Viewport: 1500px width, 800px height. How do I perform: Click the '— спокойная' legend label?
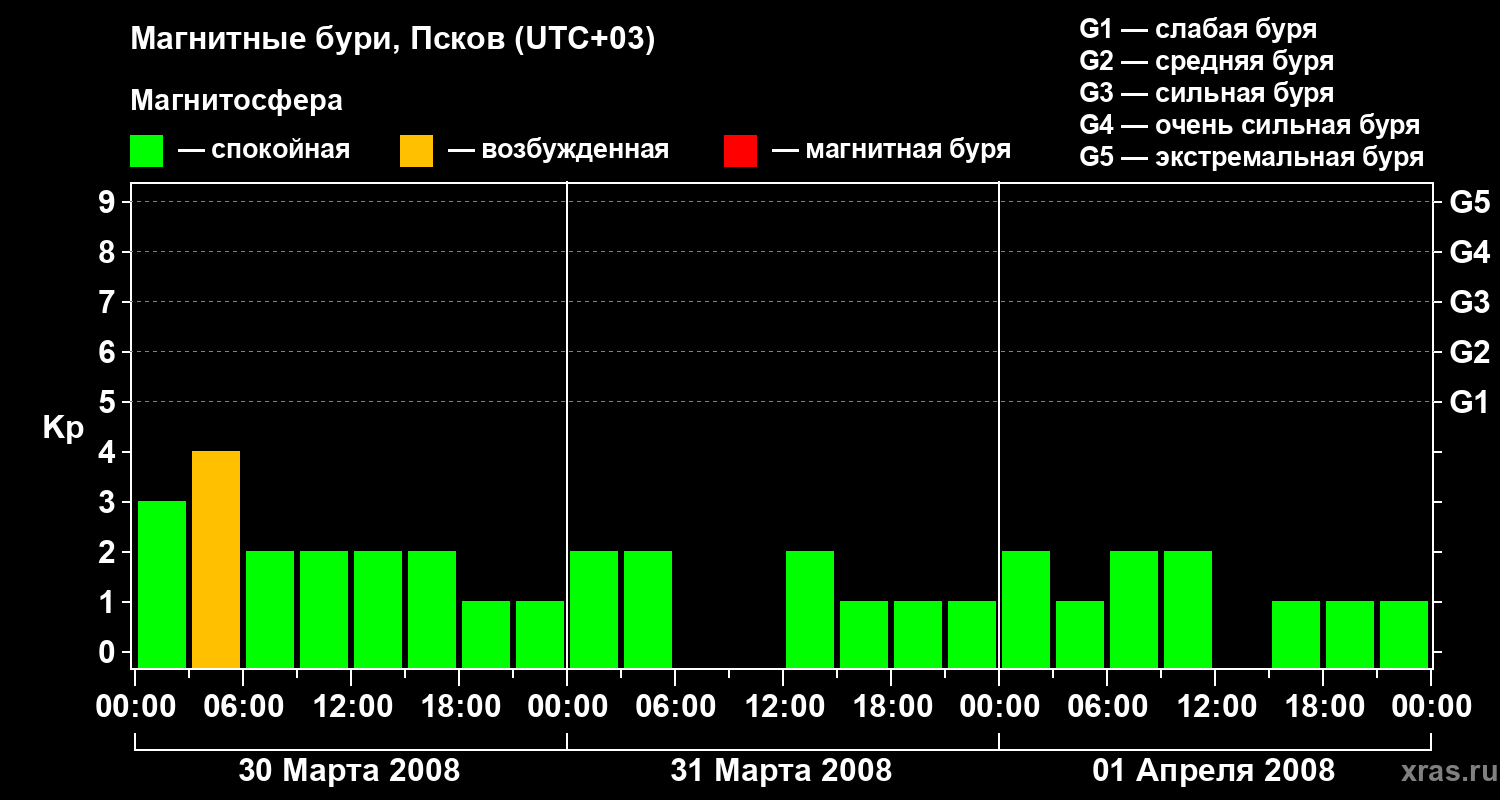pyautogui.click(x=264, y=150)
